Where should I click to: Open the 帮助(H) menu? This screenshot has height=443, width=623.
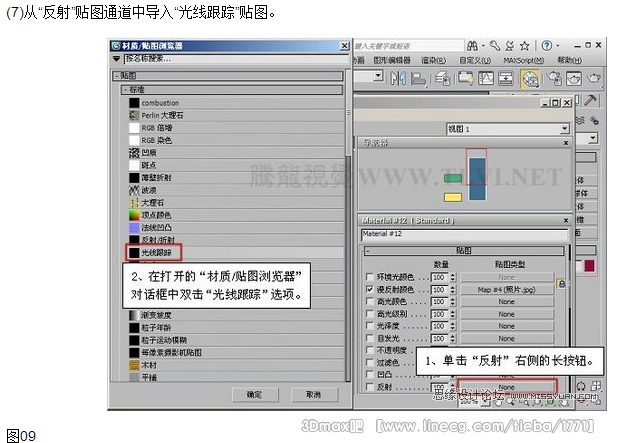tap(569, 61)
